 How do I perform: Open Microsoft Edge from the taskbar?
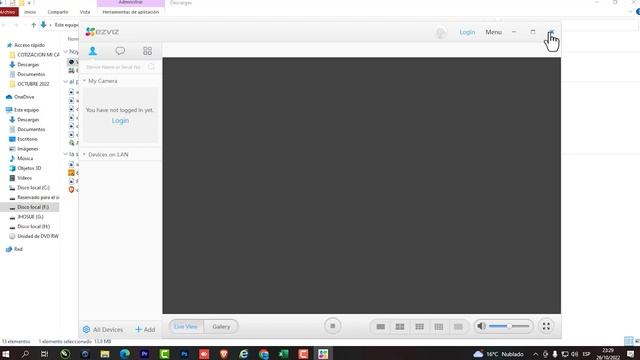[124, 354]
